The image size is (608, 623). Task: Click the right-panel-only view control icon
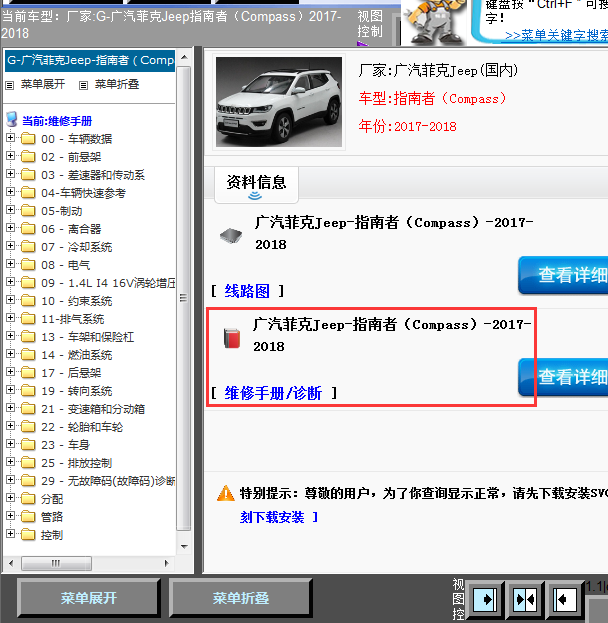(564, 599)
